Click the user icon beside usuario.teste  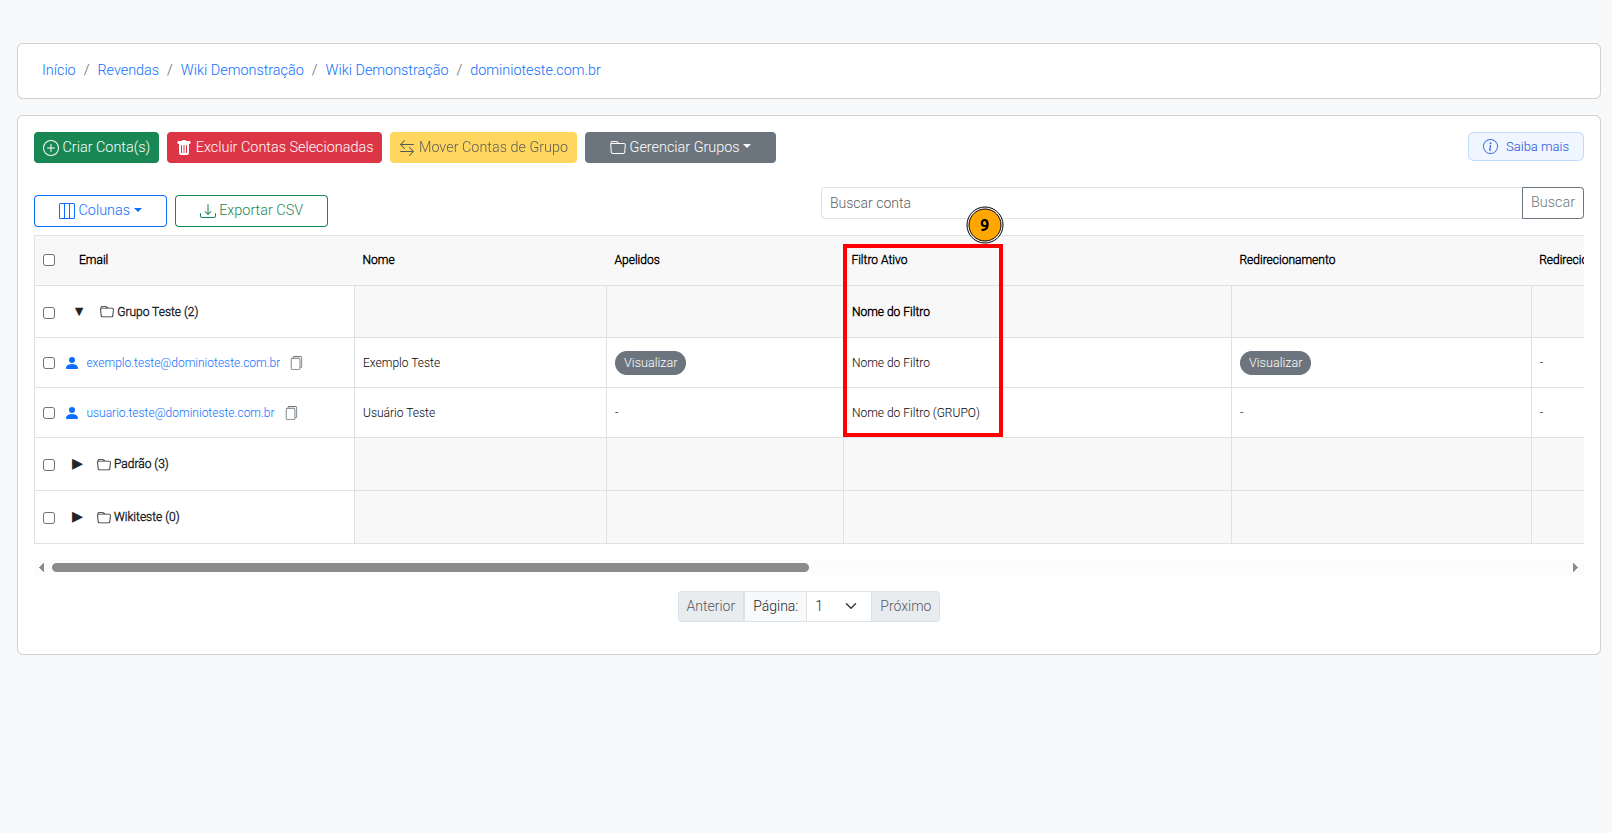click(x=72, y=413)
